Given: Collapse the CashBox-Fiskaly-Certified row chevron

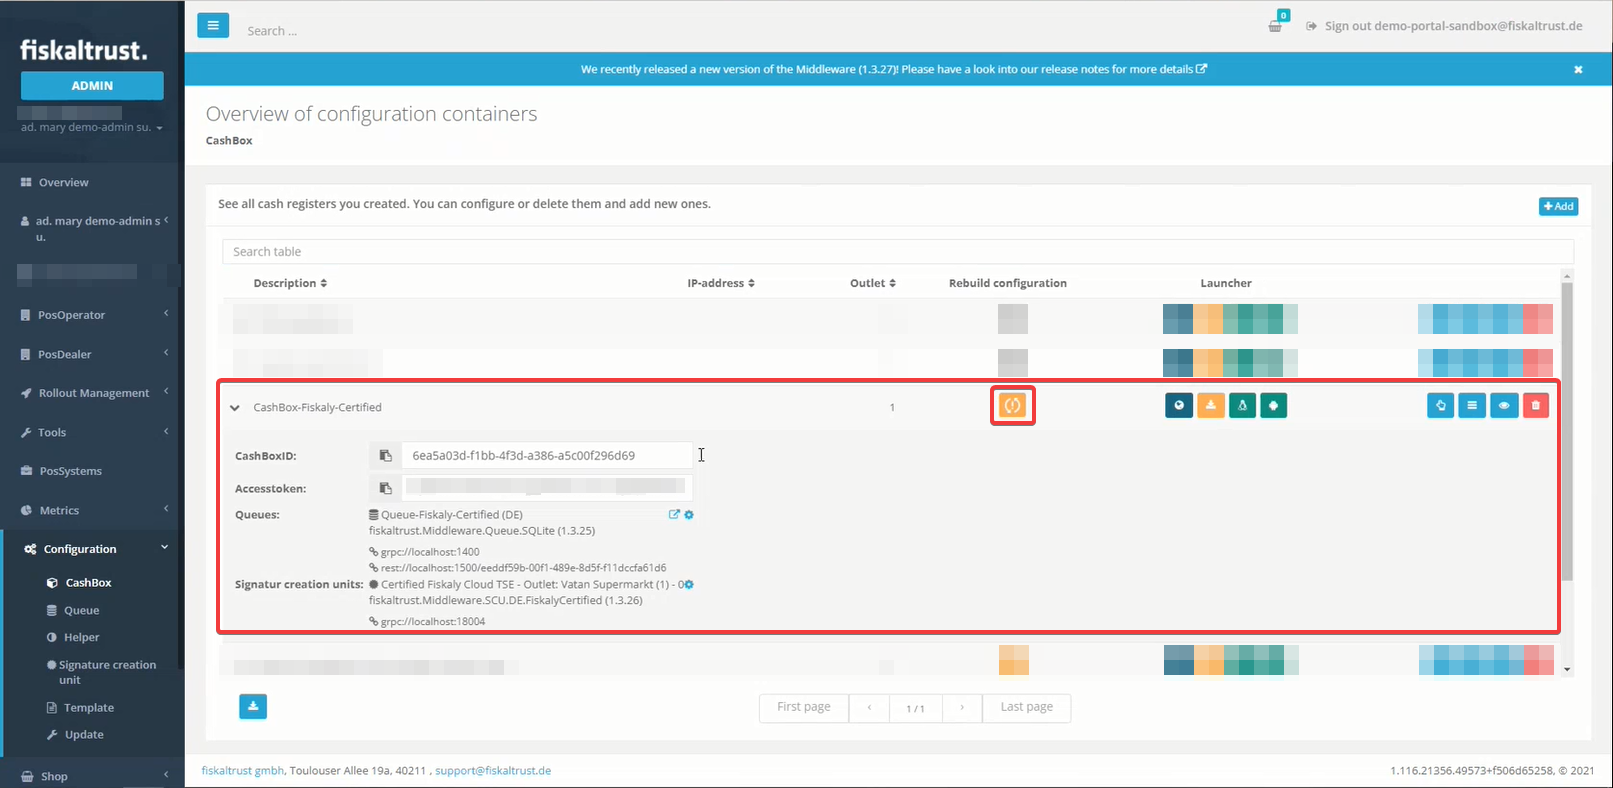Looking at the screenshot, I should coord(235,408).
